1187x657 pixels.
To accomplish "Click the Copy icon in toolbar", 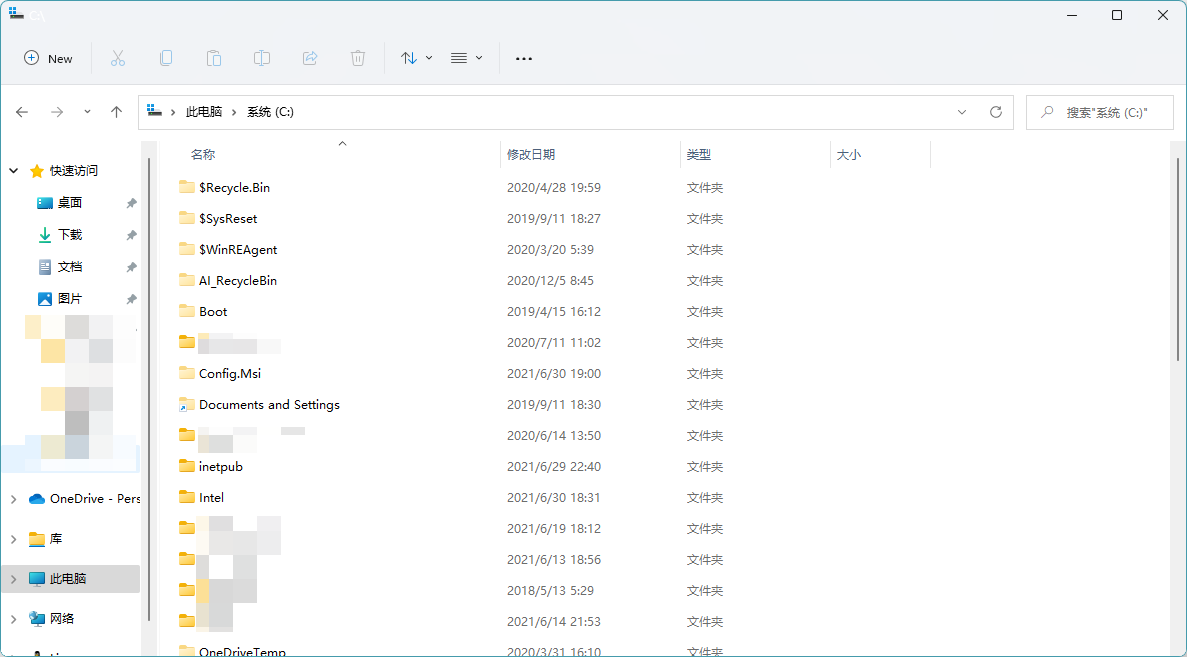I will coord(166,58).
